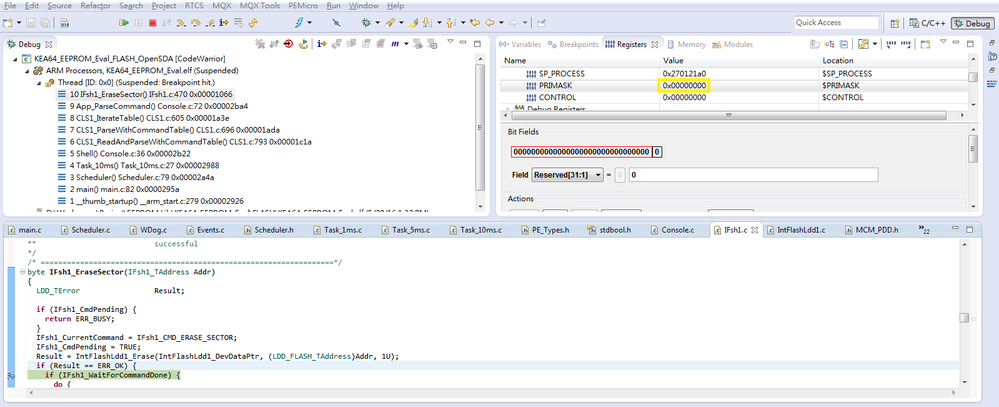Viewport: 999px width, 407px height.
Task: Click the restart icon in Debug view toolbar
Action: tap(304, 44)
